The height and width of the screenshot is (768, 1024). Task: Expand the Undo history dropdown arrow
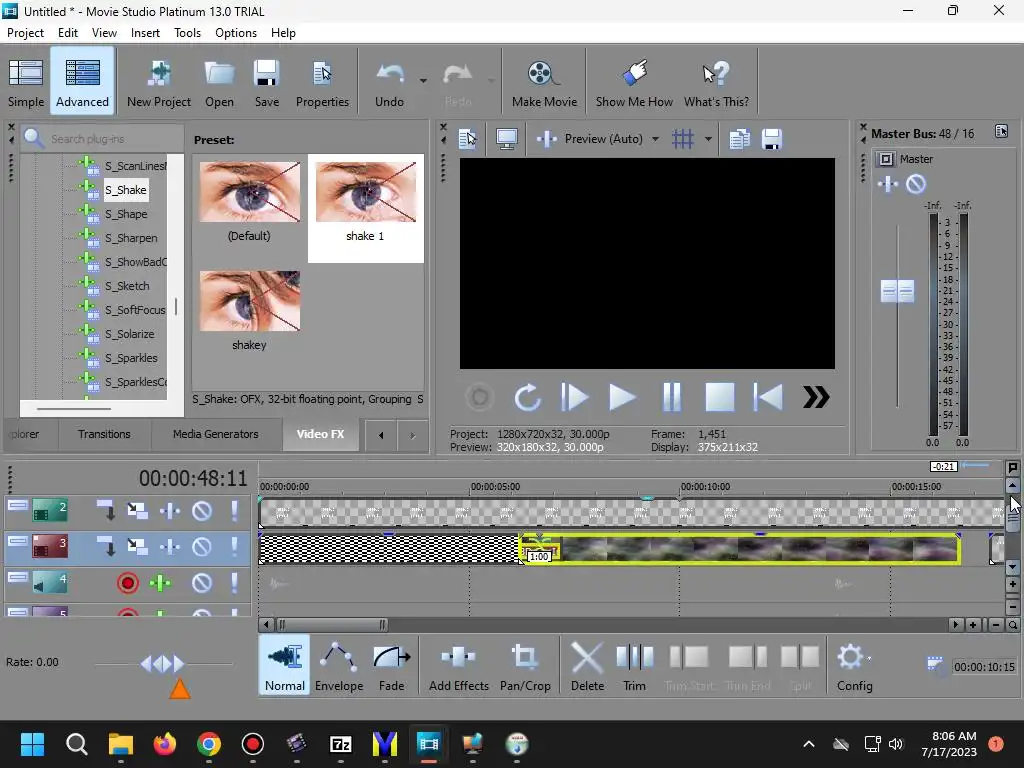point(423,81)
